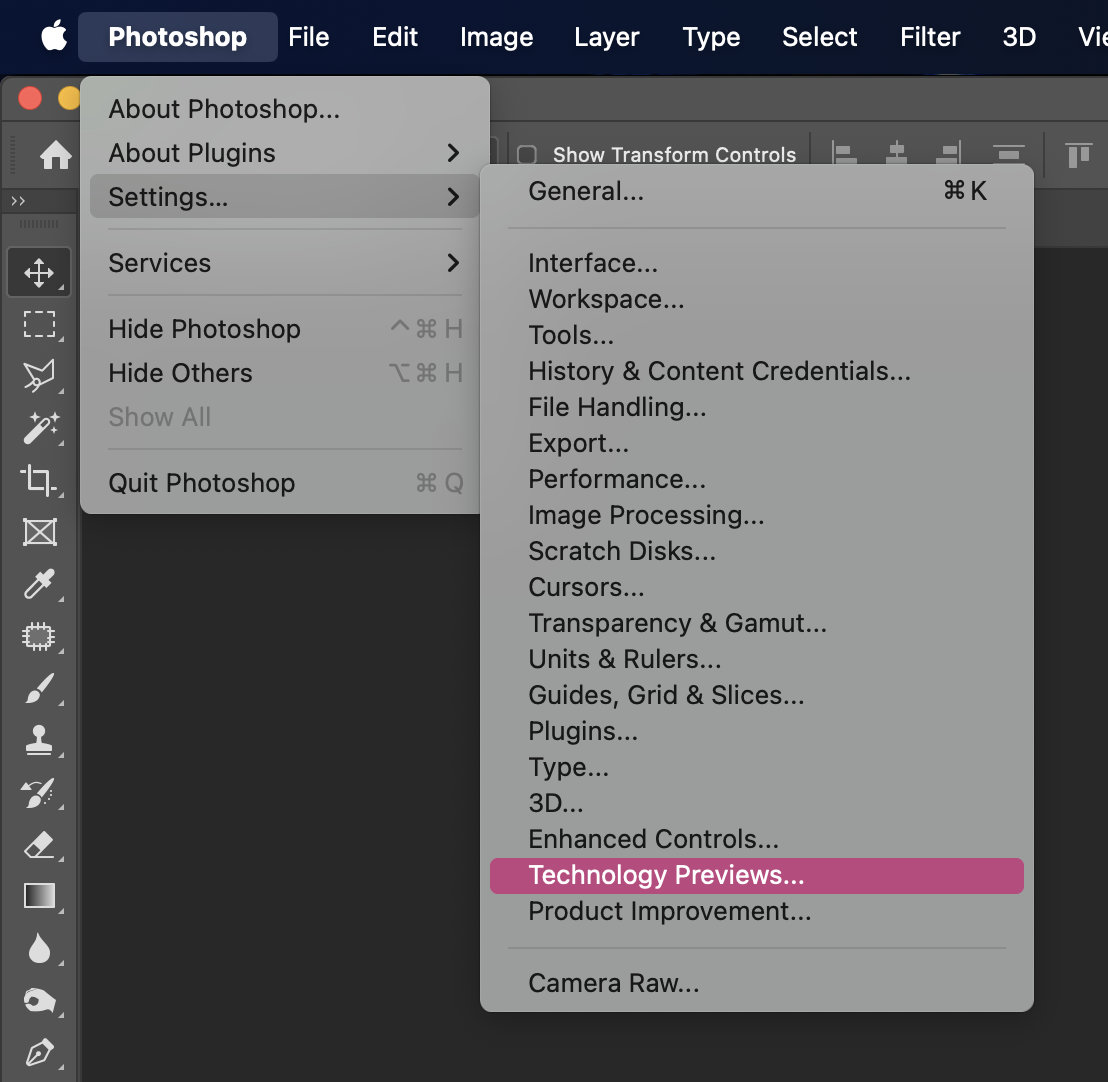The height and width of the screenshot is (1082, 1108).
Task: Open Scratch Disks... settings
Action: click(x=757, y=551)
